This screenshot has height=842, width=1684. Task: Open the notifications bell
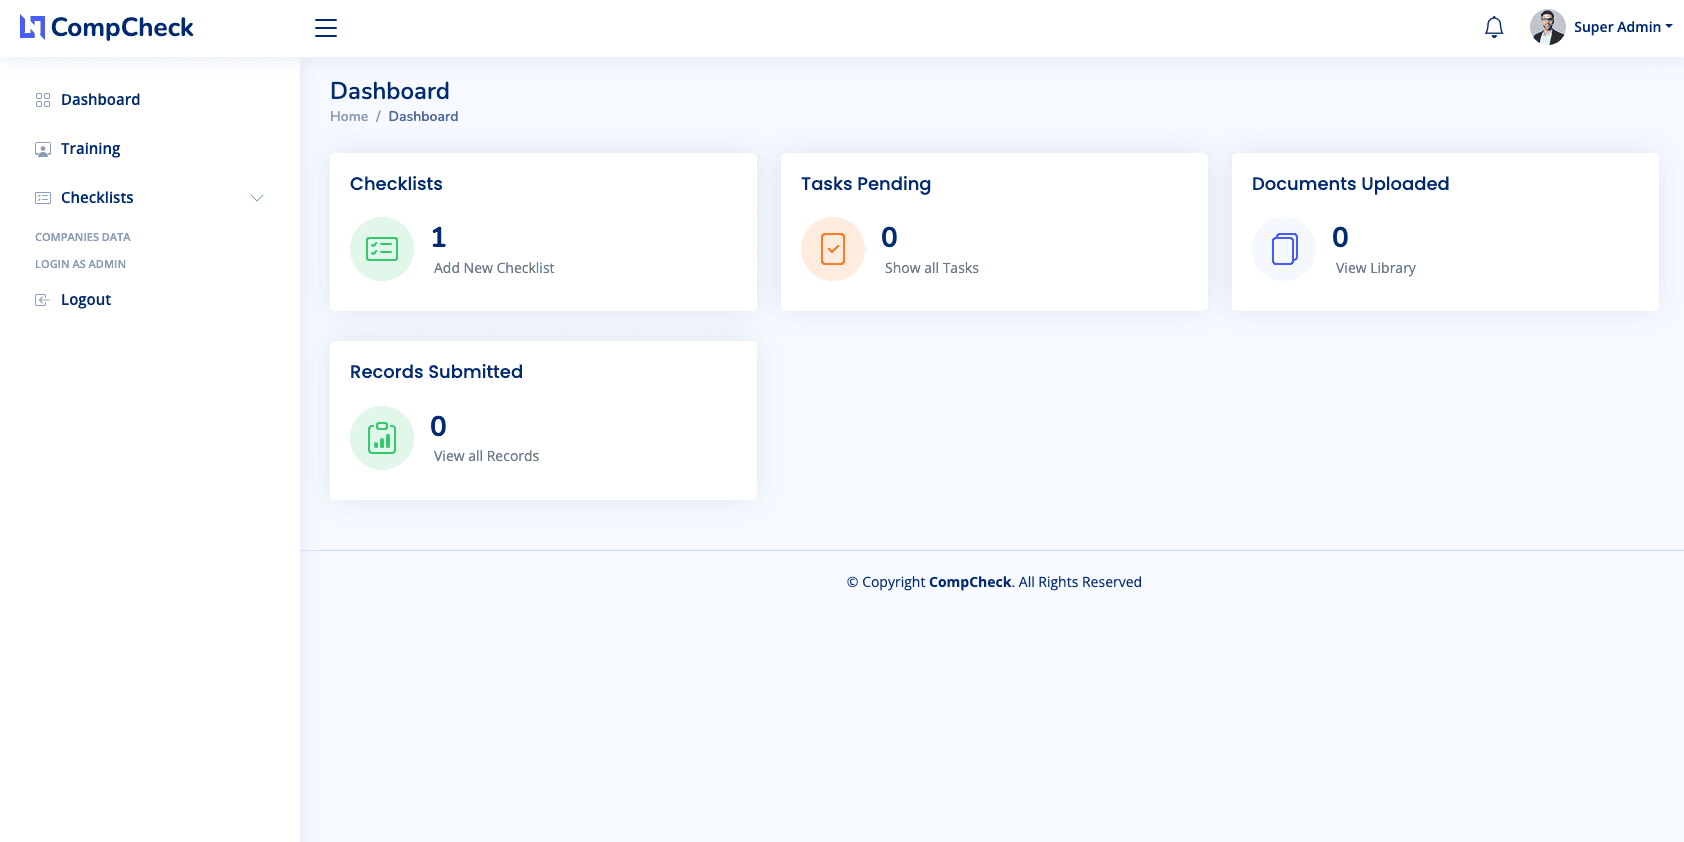click(1494, 27)
